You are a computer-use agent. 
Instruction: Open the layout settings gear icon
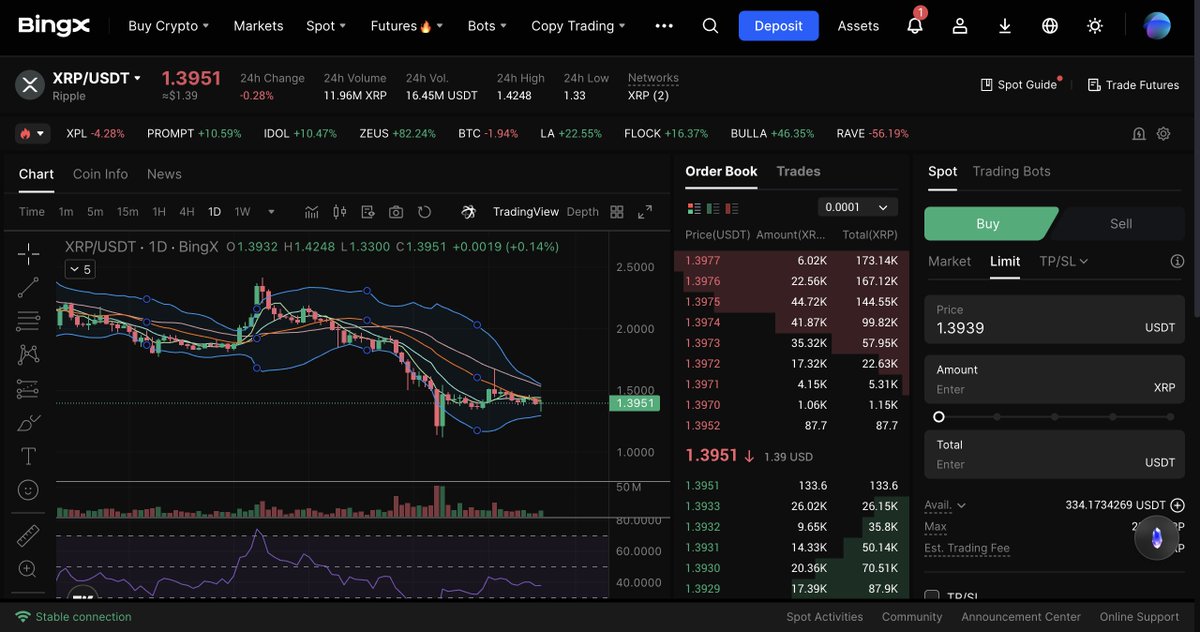(1163, 133)
